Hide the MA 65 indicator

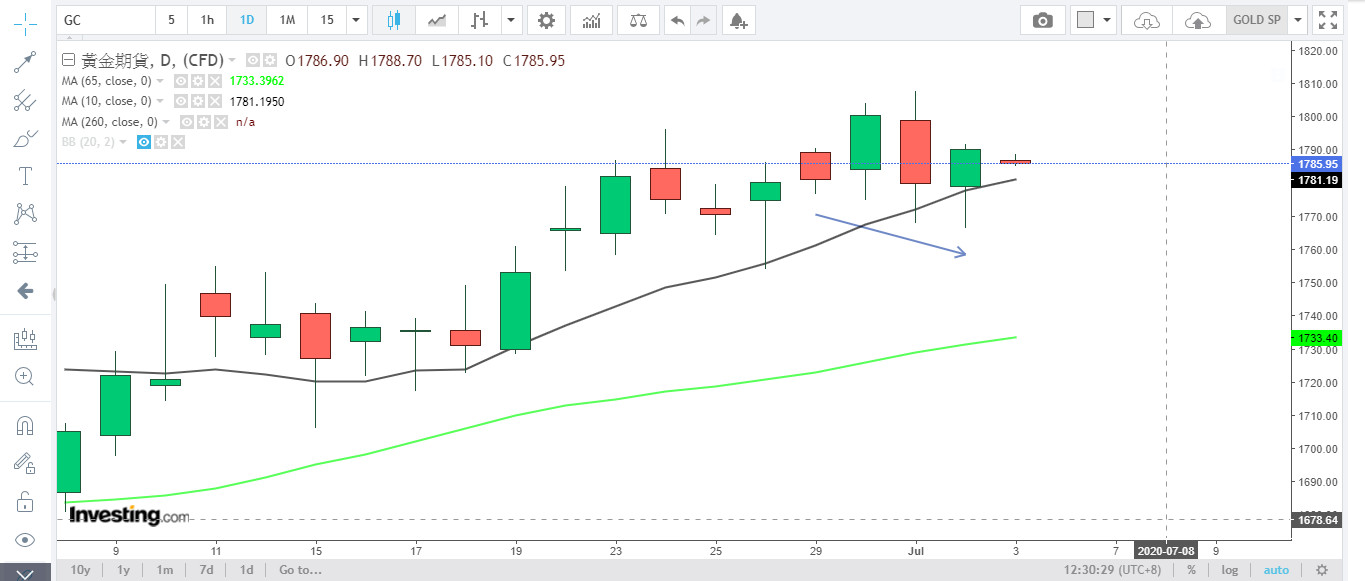coord(181,81)
